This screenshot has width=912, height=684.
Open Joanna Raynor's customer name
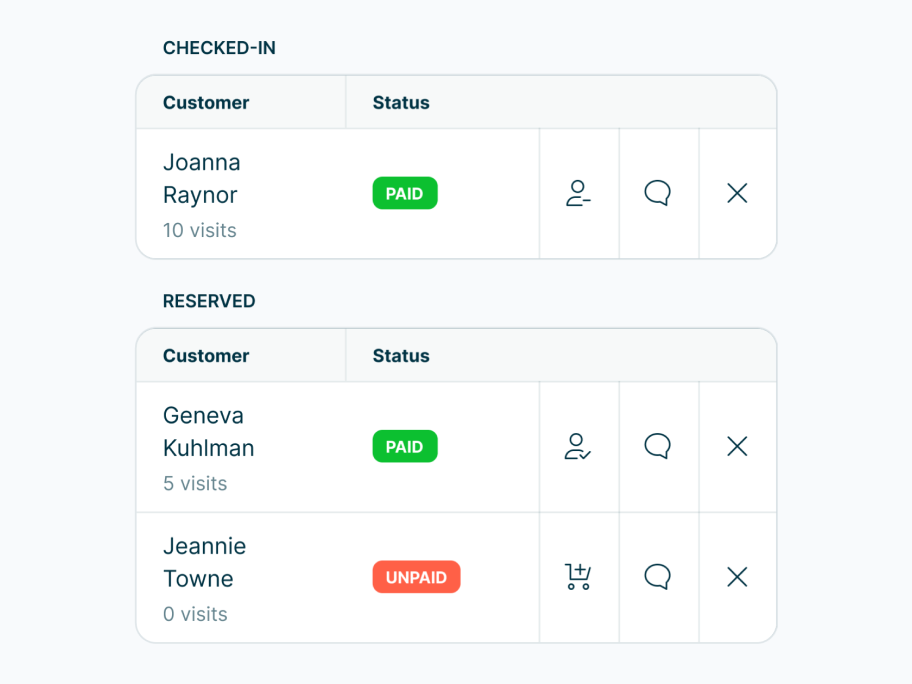pos(202,178)
